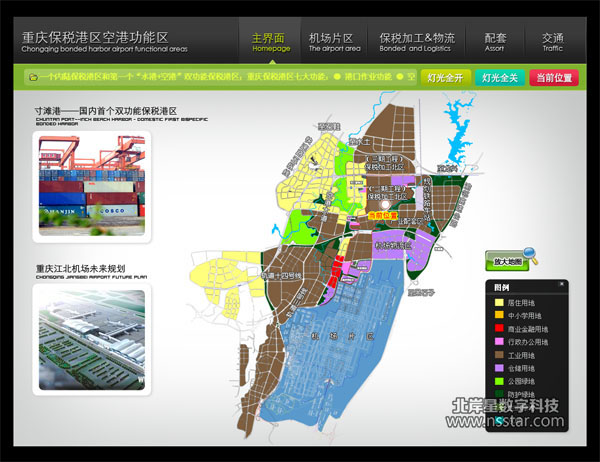The height and width of the screenshot is (462, 600).
Task: Click the red 商业金融用地 legend swatch
Action: [x=499, y=328]
